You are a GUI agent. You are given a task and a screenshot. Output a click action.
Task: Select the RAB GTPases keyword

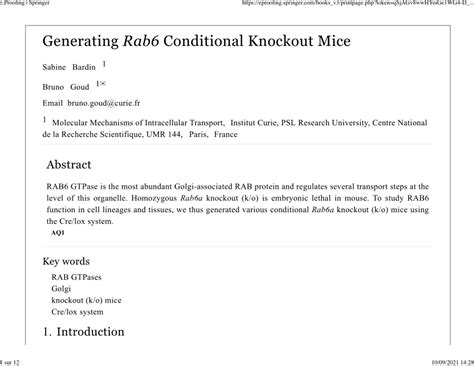coord(76,277)
